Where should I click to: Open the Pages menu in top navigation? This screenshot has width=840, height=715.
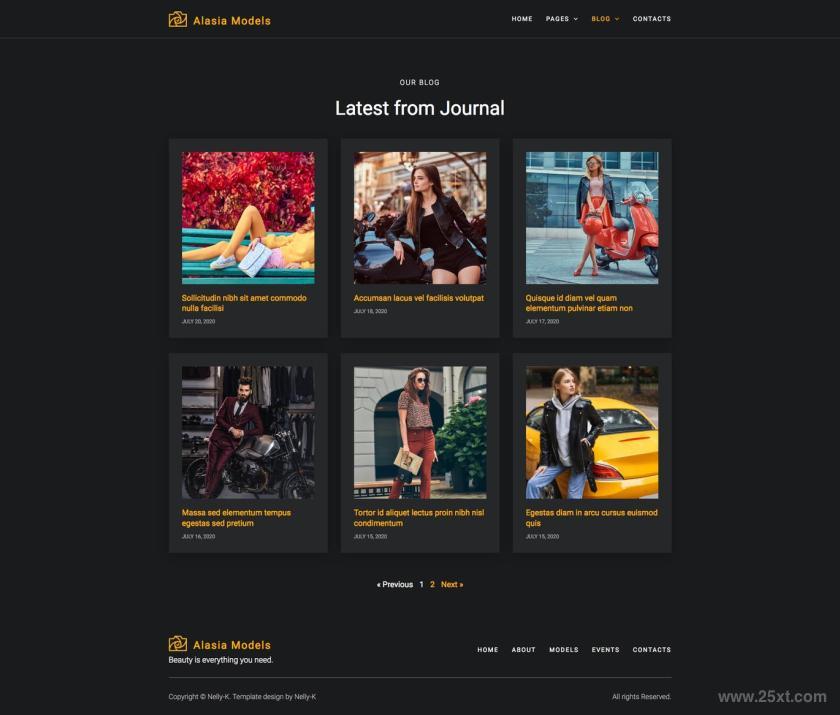(557, 19)
